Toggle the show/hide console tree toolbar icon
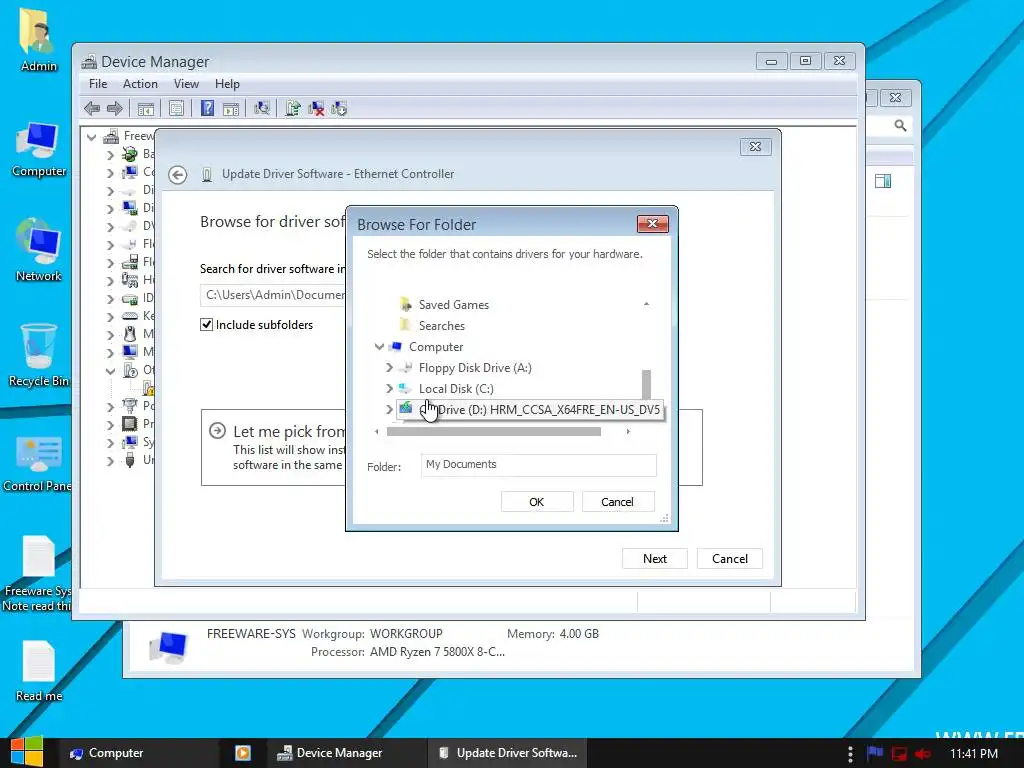Viewport: 1024px width, 768px height. 146,108
